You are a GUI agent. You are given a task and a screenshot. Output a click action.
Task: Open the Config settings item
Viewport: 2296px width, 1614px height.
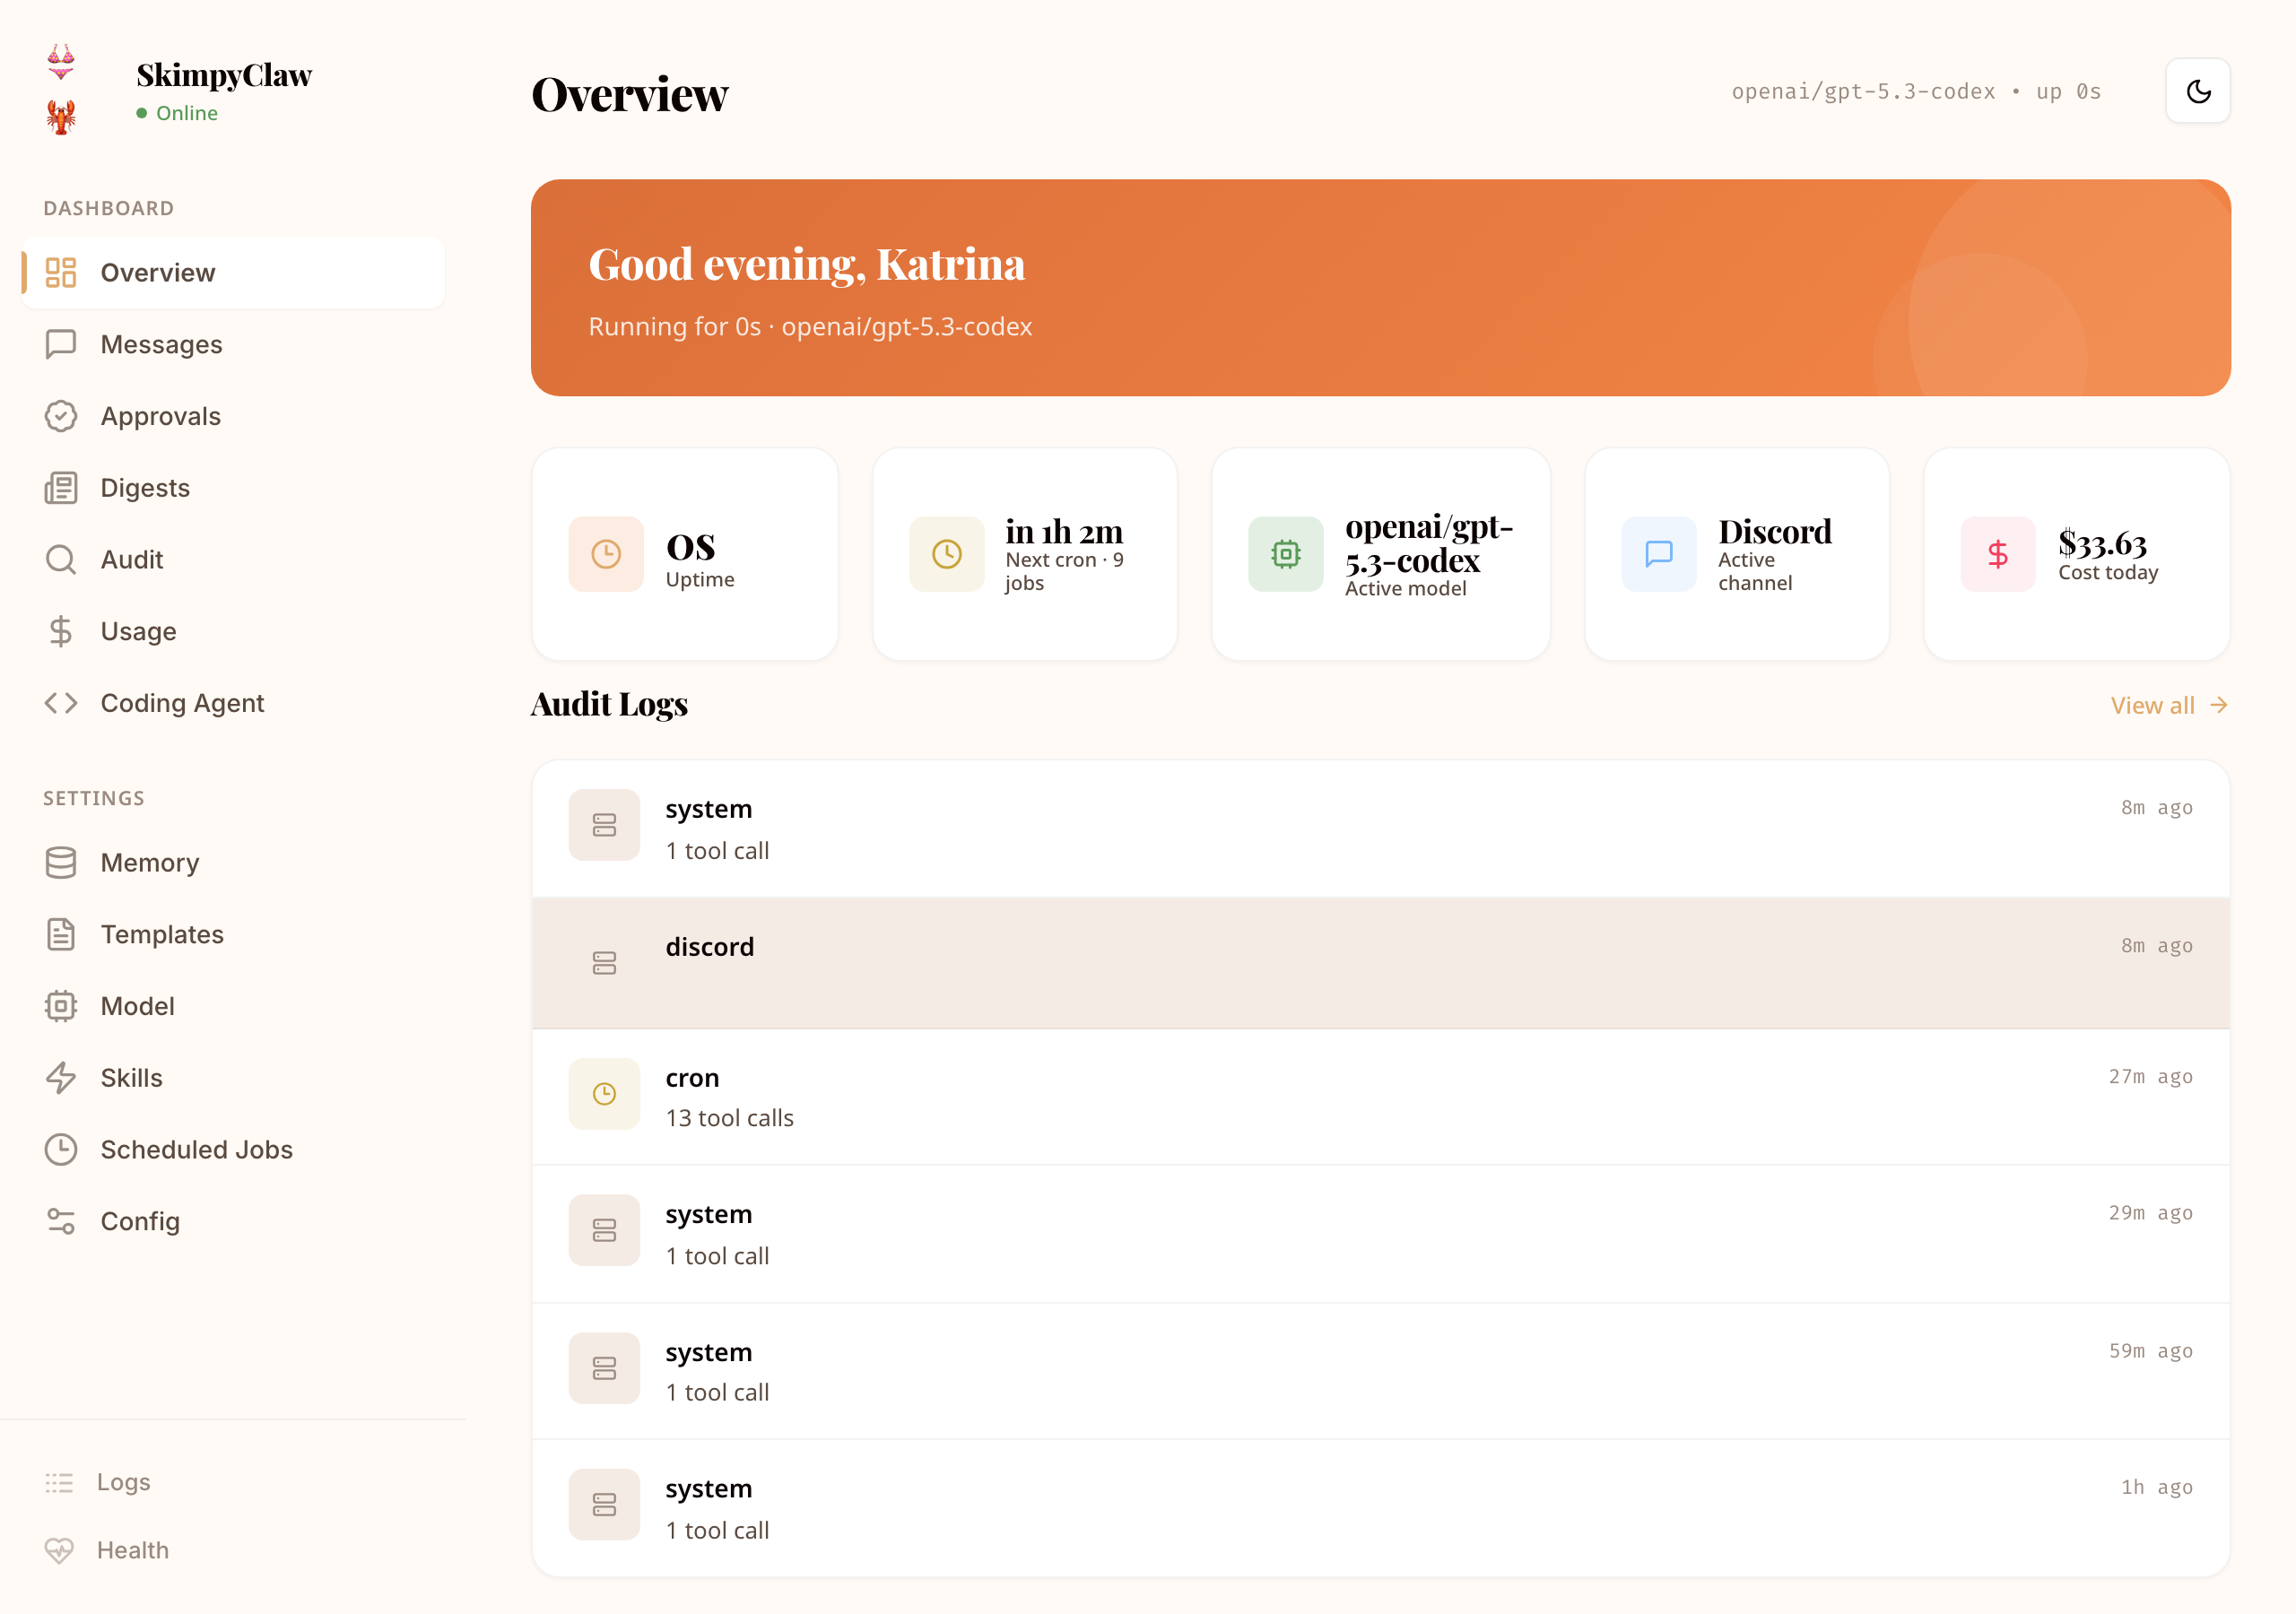coord(140,1221)
